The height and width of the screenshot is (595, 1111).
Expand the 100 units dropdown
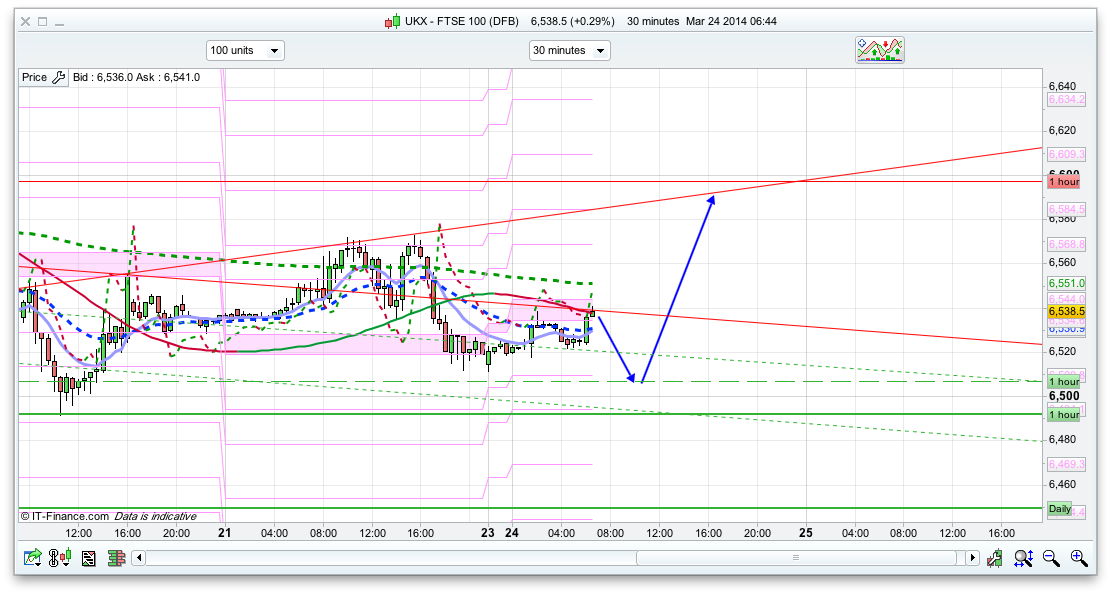tap(245, 50)
